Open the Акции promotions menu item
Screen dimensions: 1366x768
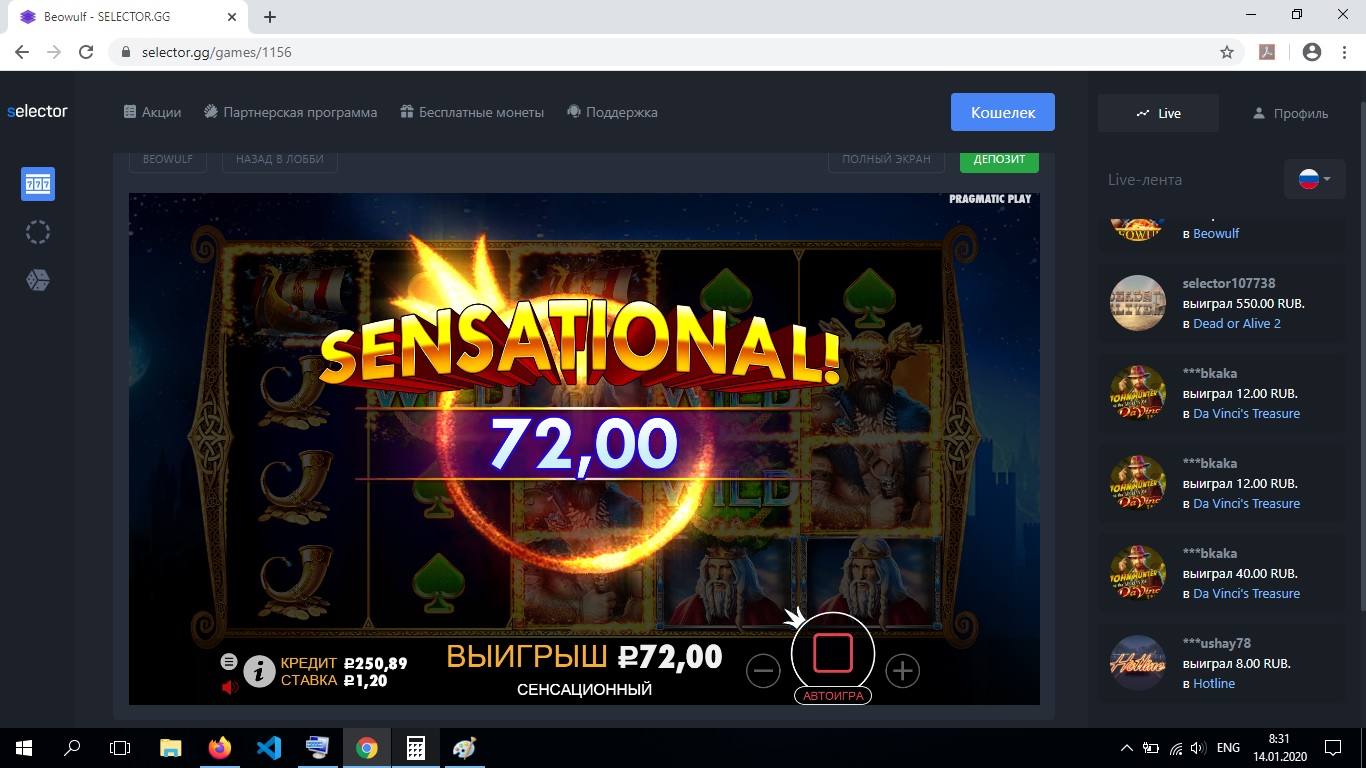[152, 112]
